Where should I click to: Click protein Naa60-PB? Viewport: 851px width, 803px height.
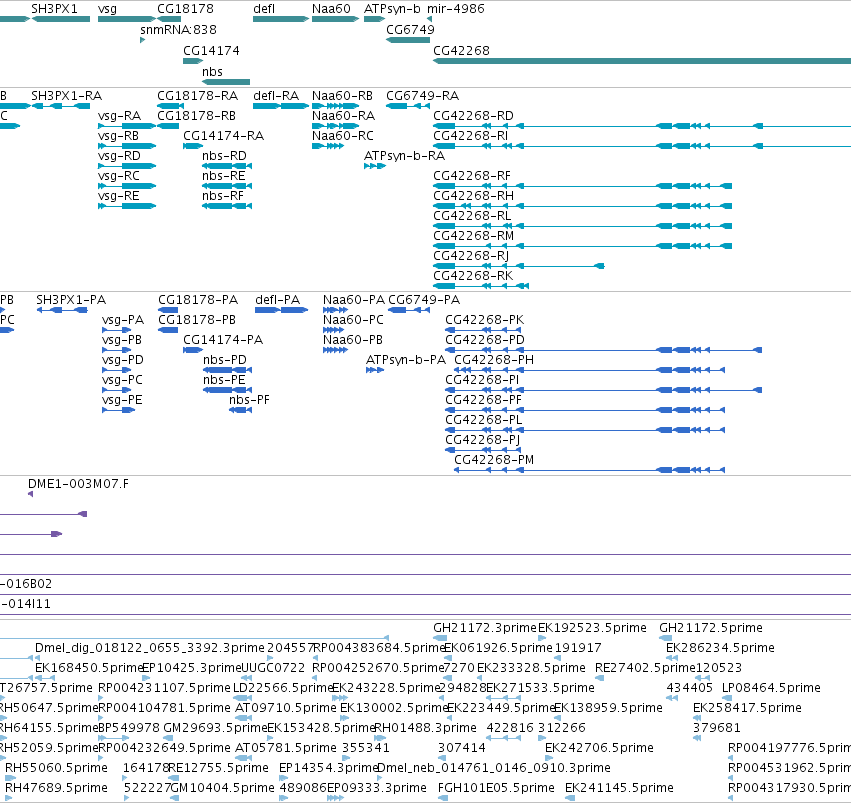point(353,340)
